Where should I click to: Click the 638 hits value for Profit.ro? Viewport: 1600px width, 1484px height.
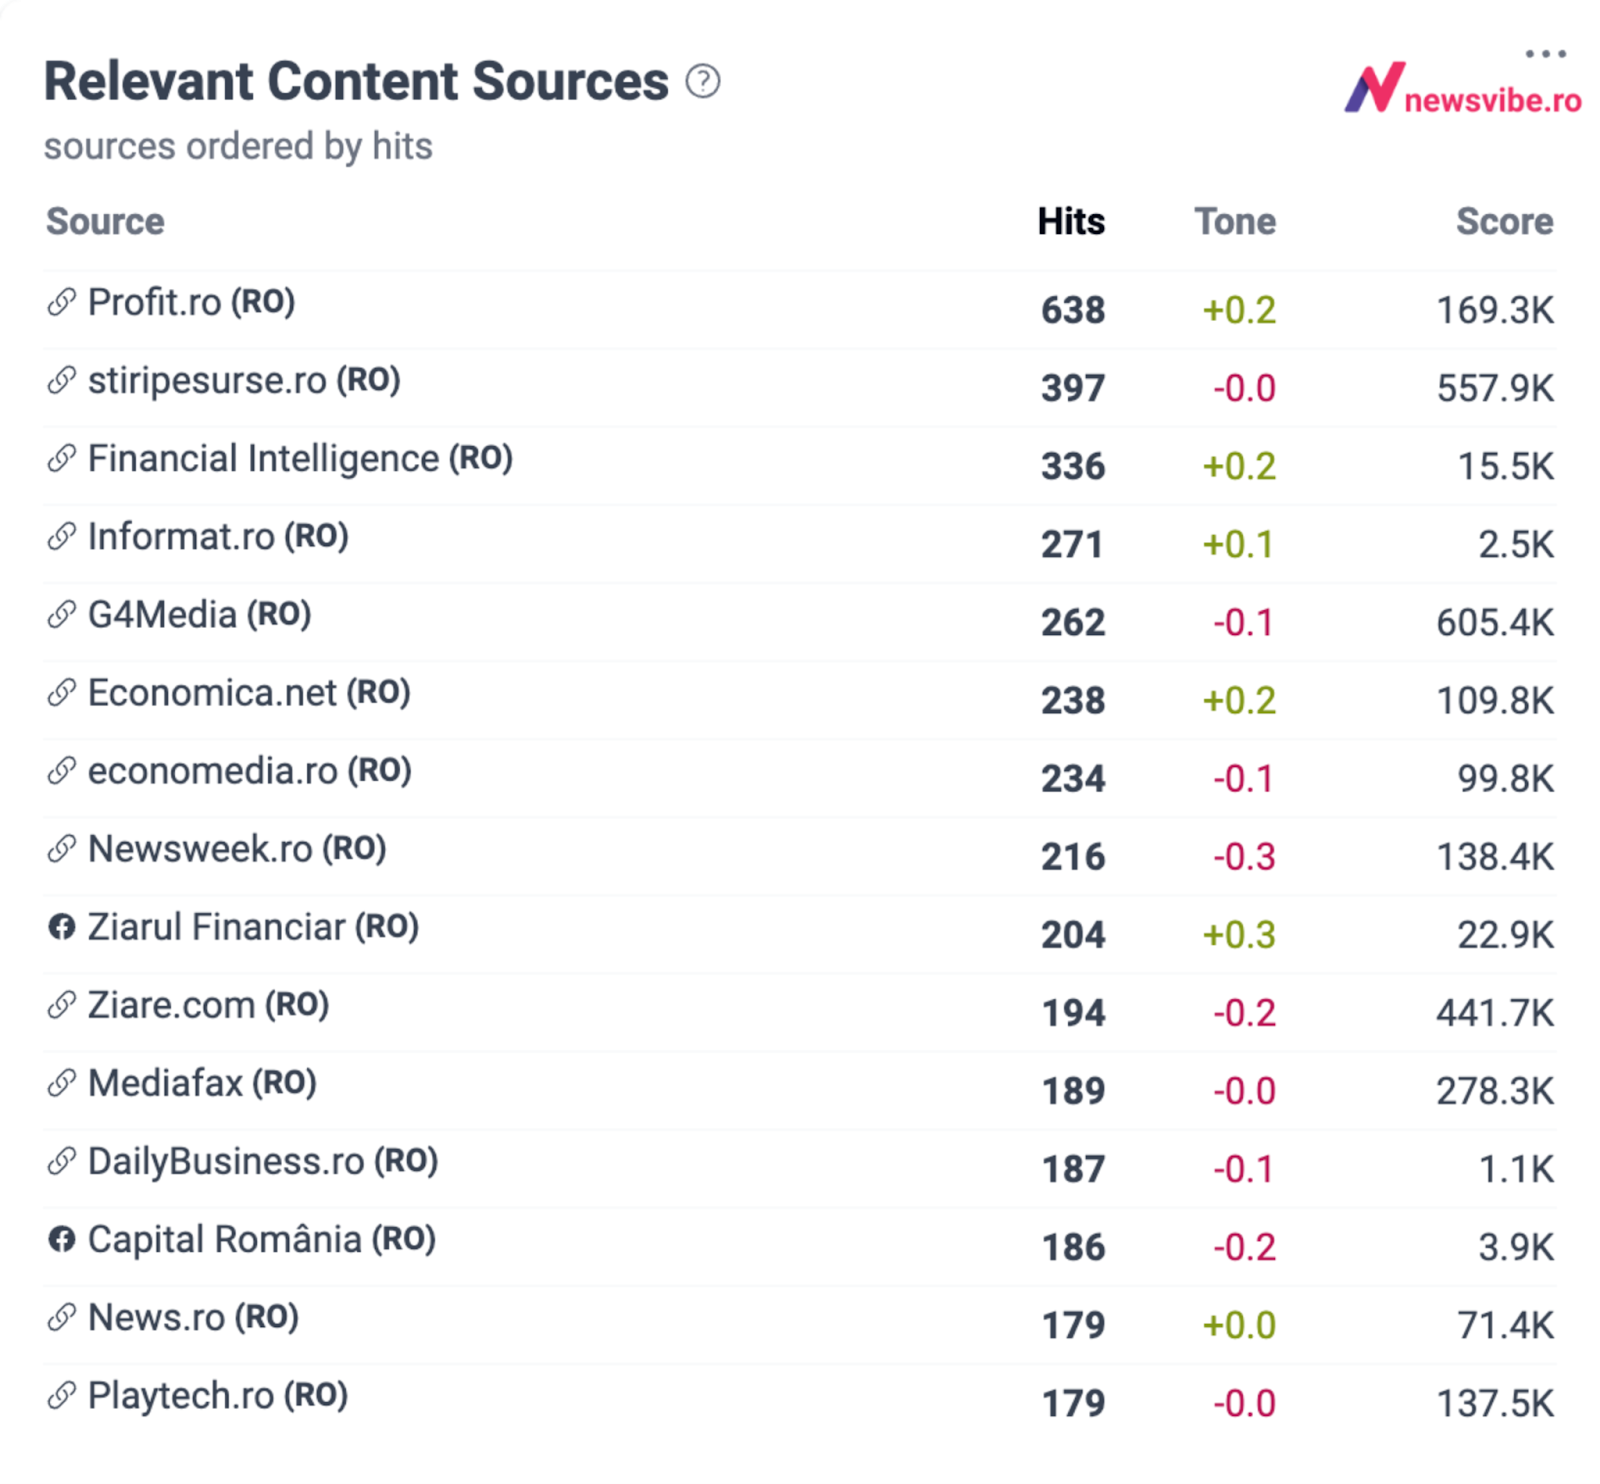point(1073,310)
